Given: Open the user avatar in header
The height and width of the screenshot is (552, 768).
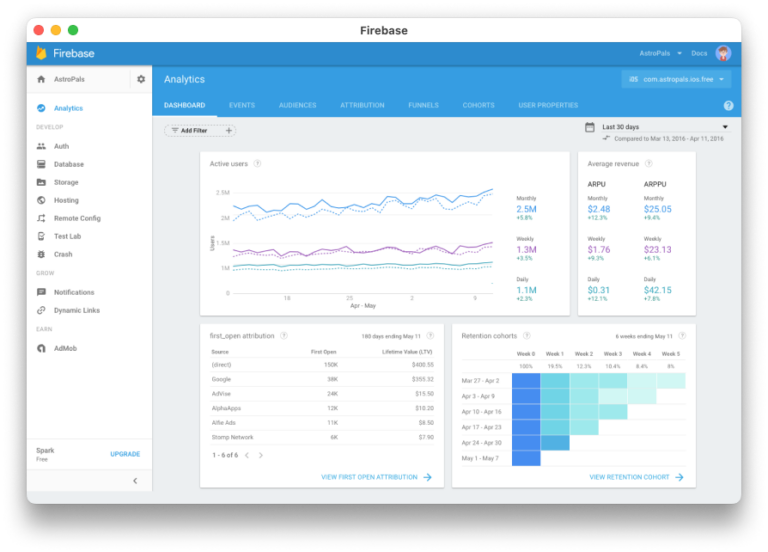Looking at the screenshot, I should click(723, 53).
